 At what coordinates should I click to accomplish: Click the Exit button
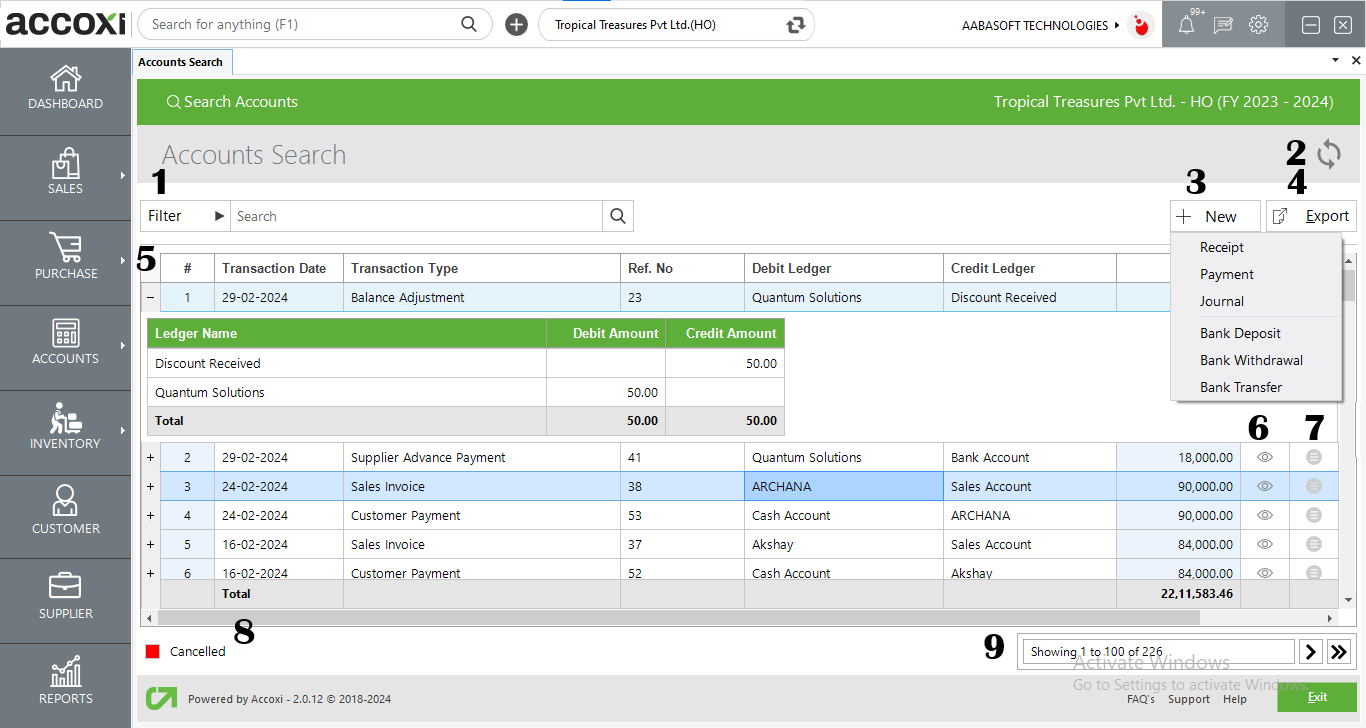point(1317,697)
